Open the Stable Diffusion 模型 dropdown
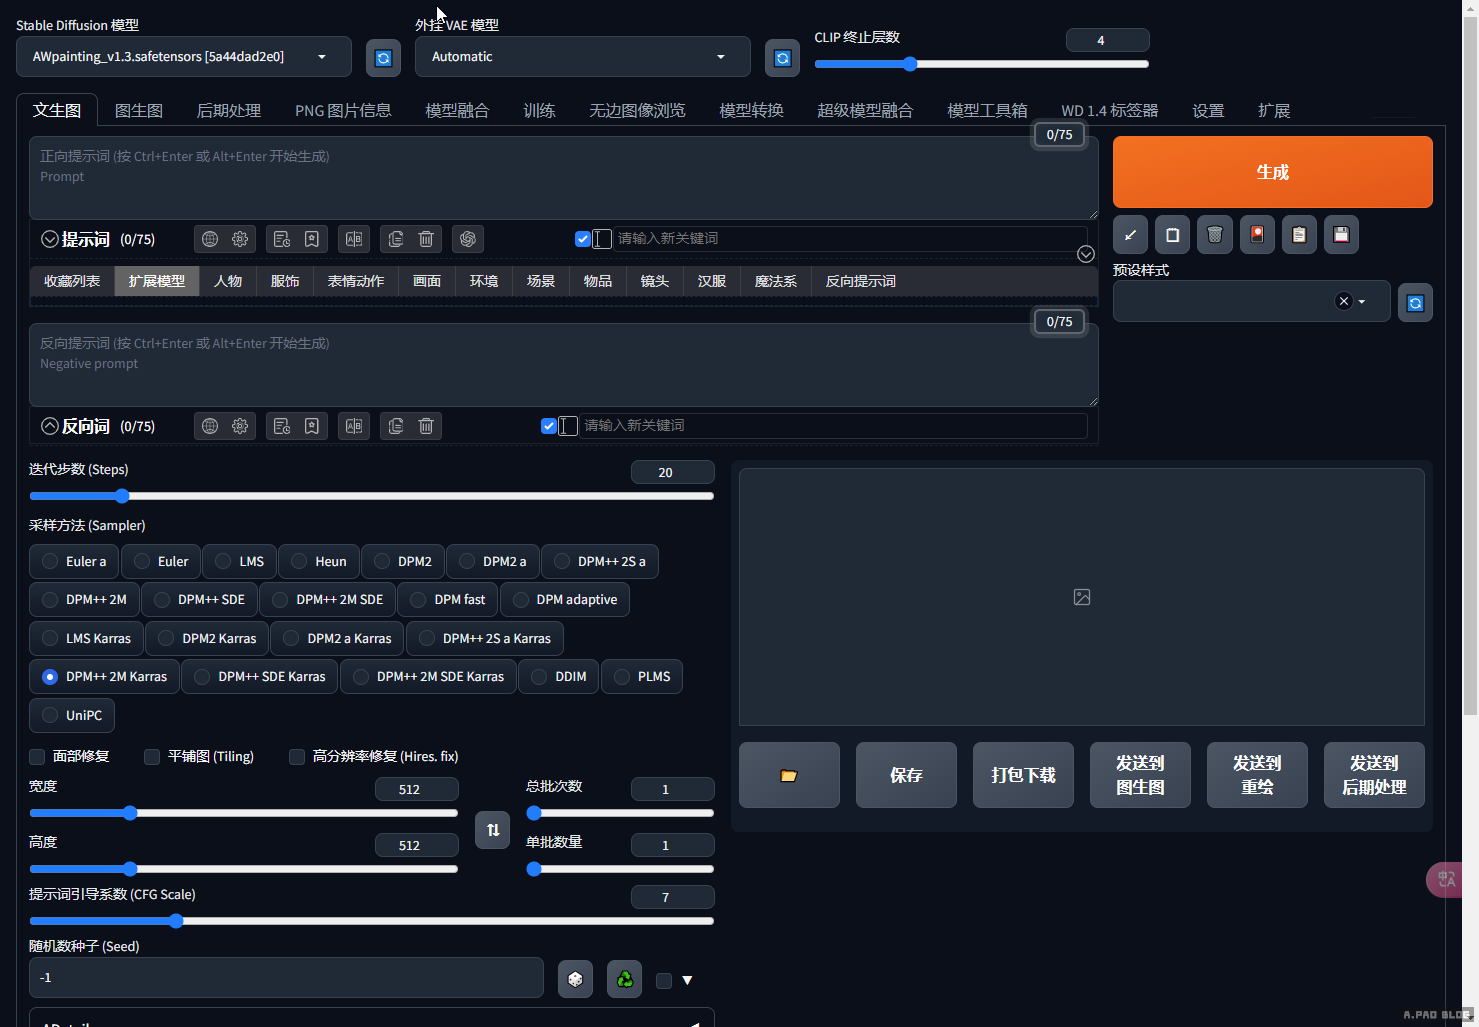 pyautogui.click(x=184, y=57)
